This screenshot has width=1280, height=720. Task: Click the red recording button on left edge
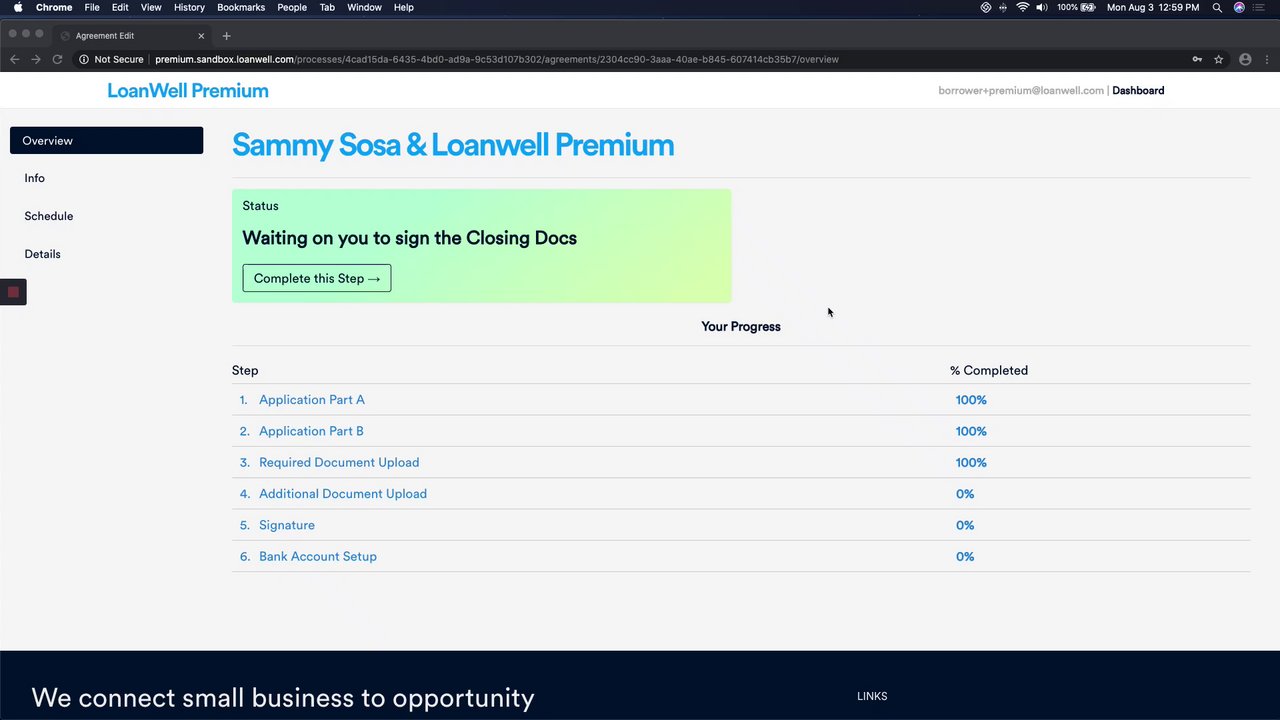(x=13, y=292)
